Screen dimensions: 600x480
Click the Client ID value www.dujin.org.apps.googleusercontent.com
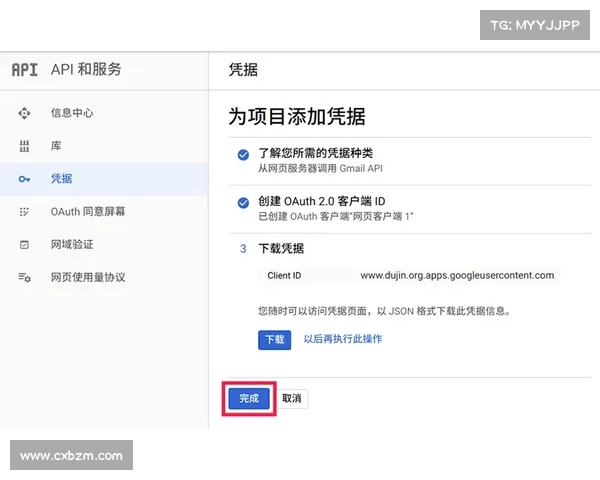[457, 276]
